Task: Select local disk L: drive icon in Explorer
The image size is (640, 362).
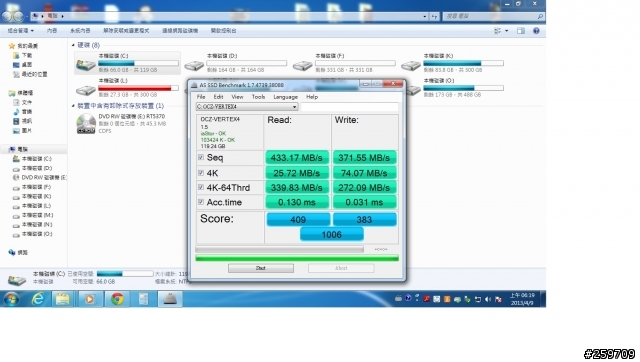Action: (x=86, y=90)
